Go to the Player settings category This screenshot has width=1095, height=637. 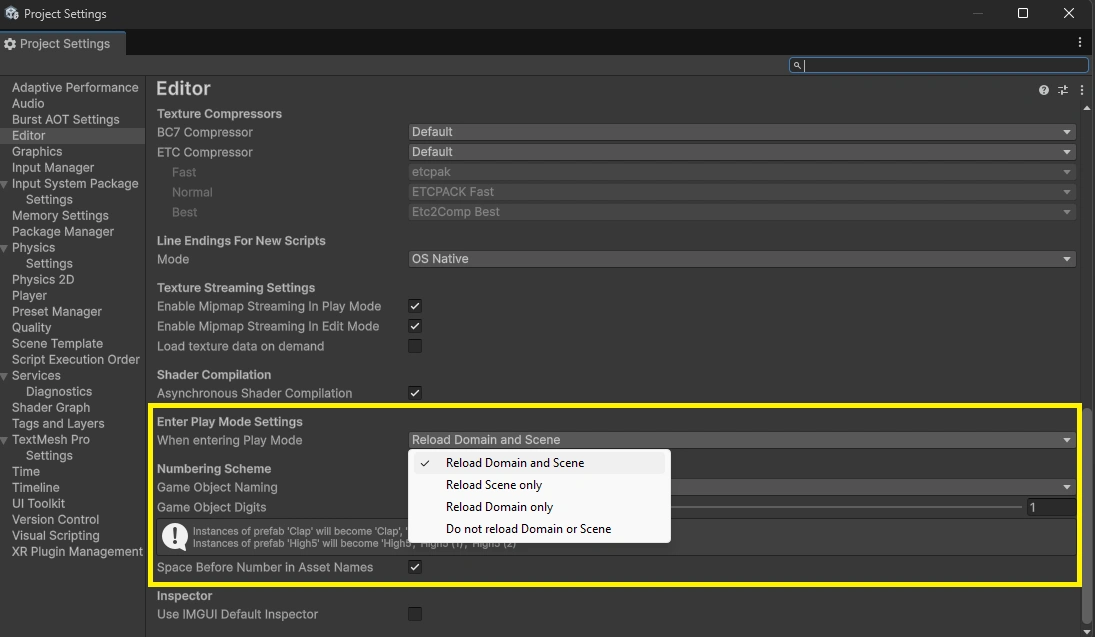[x=29, y=296]
